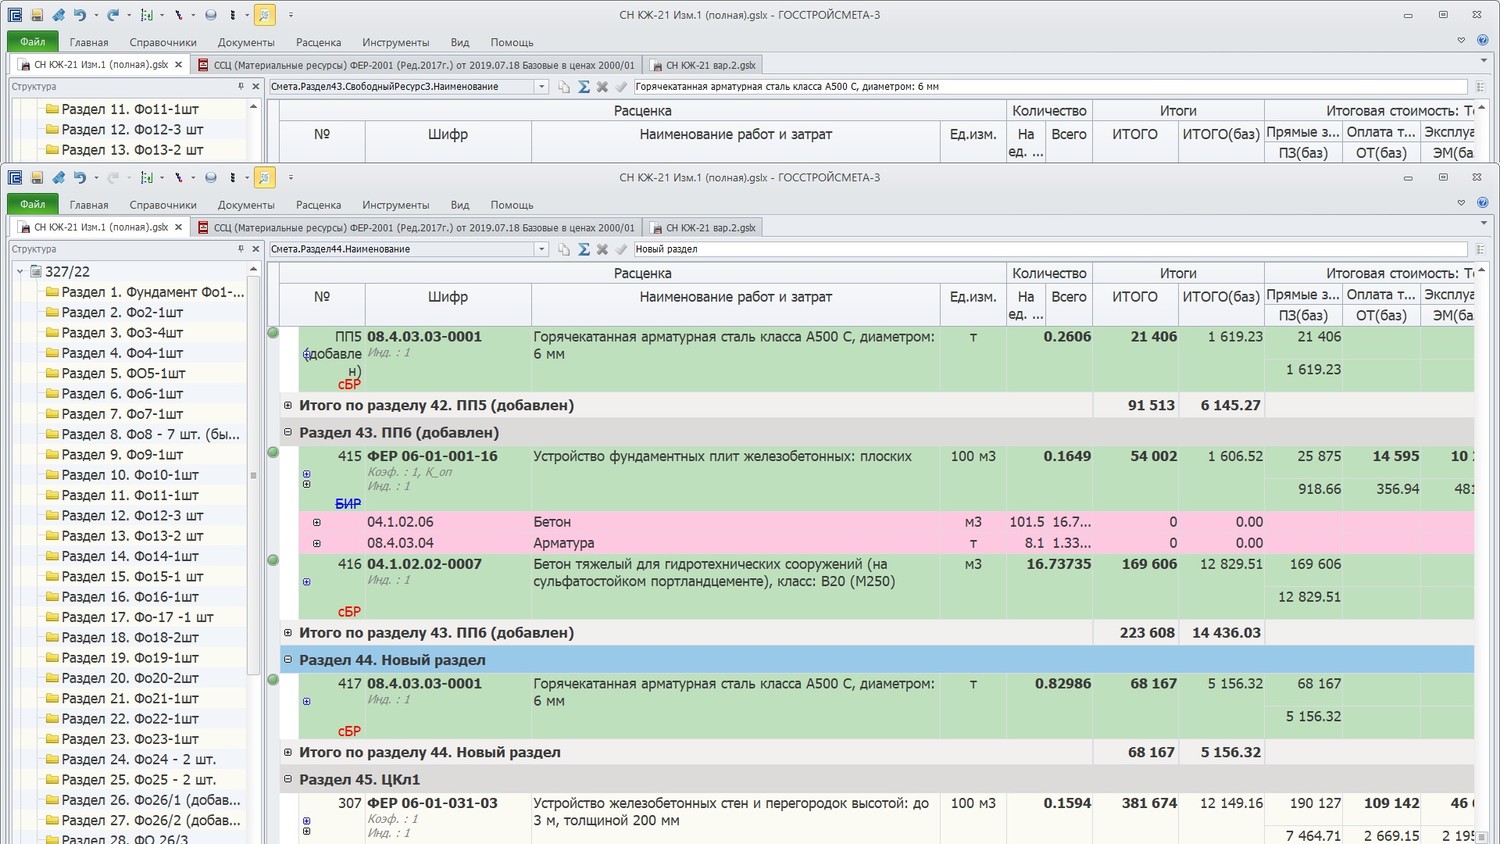Click the Sum (Σ) icon beside the Смета.Раздел44.Наименование field
Screen dimensions: 1500x844
tap(584, 249)
